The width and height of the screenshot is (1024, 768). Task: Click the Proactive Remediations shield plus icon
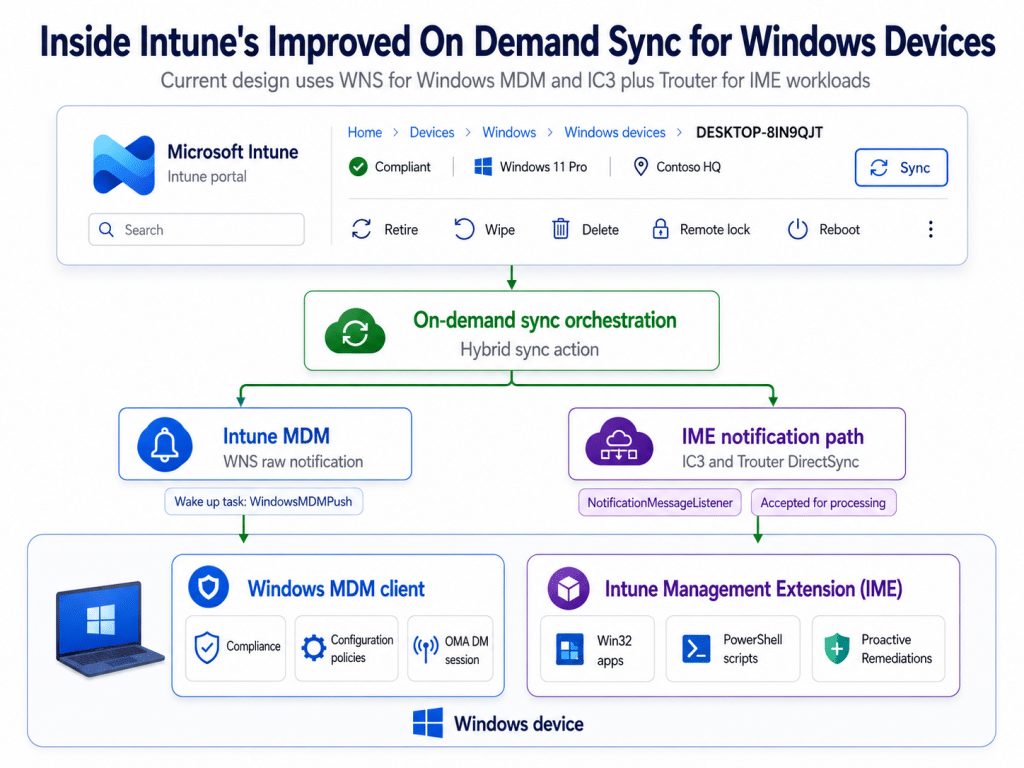coord(837,648)
